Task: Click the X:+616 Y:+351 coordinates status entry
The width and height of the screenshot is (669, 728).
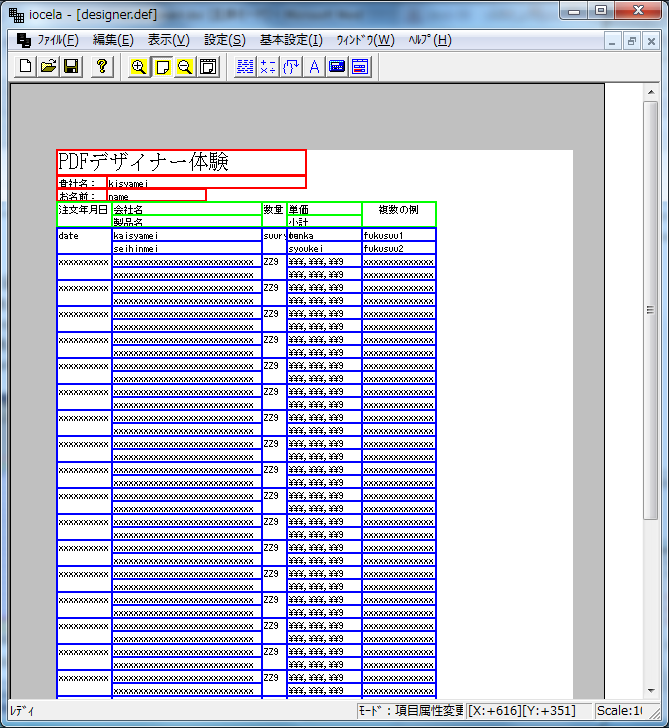Action: [x=528, y=711]
